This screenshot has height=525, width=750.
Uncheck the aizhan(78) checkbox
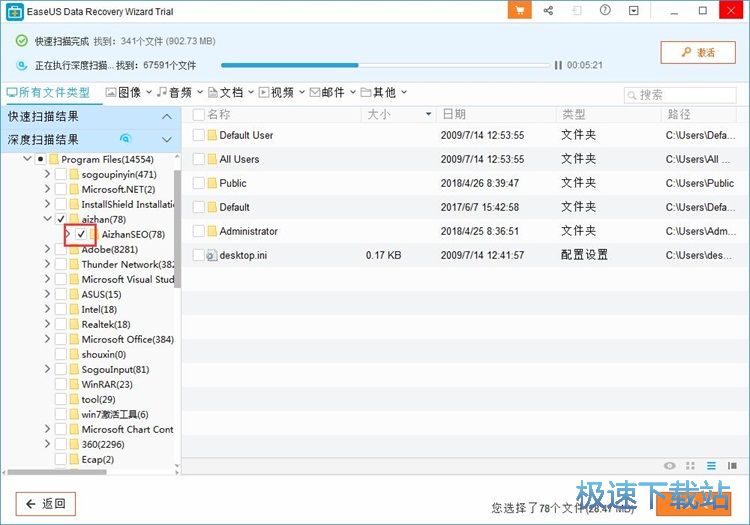(61, 219)
